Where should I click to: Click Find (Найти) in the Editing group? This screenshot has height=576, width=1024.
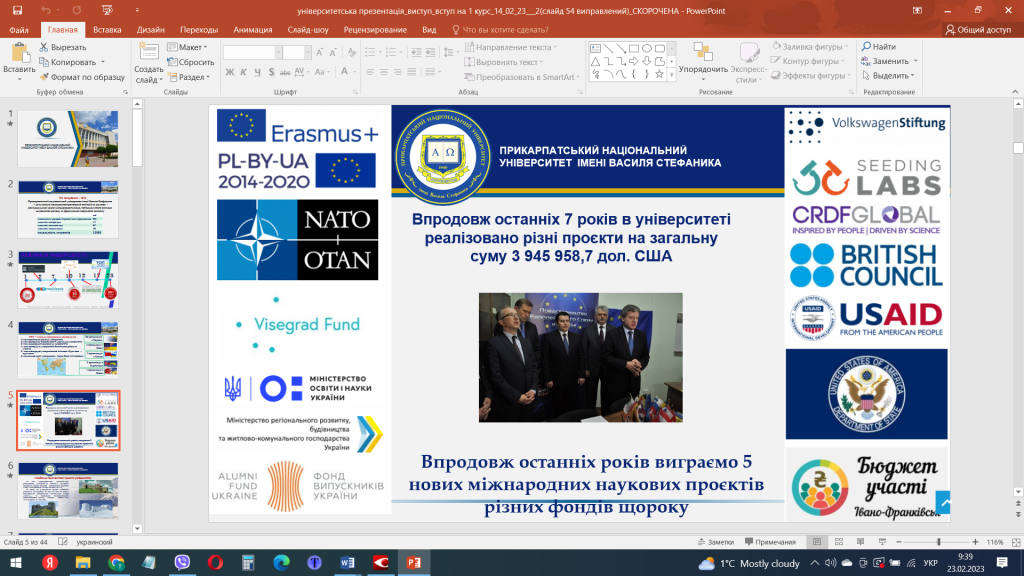(x=878, y=47)
